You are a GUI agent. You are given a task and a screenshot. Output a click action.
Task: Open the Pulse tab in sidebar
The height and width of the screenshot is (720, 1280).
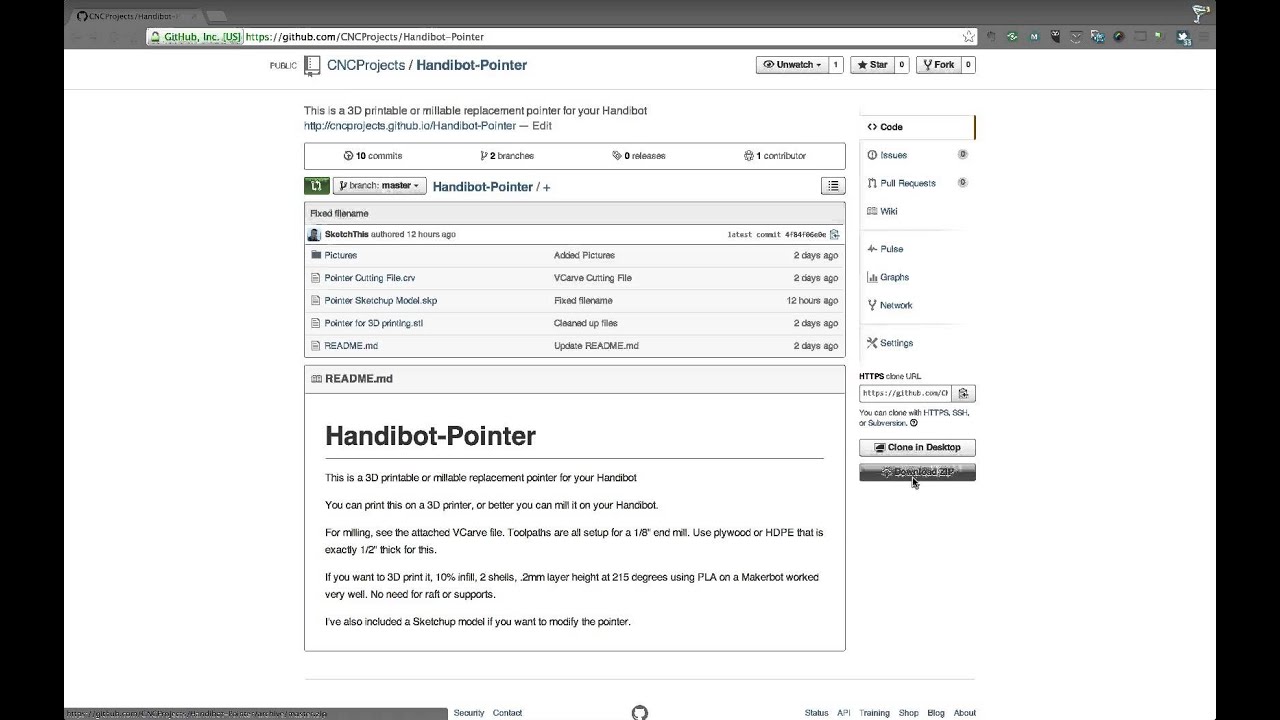pyautogui.click(x=917, y=249)
